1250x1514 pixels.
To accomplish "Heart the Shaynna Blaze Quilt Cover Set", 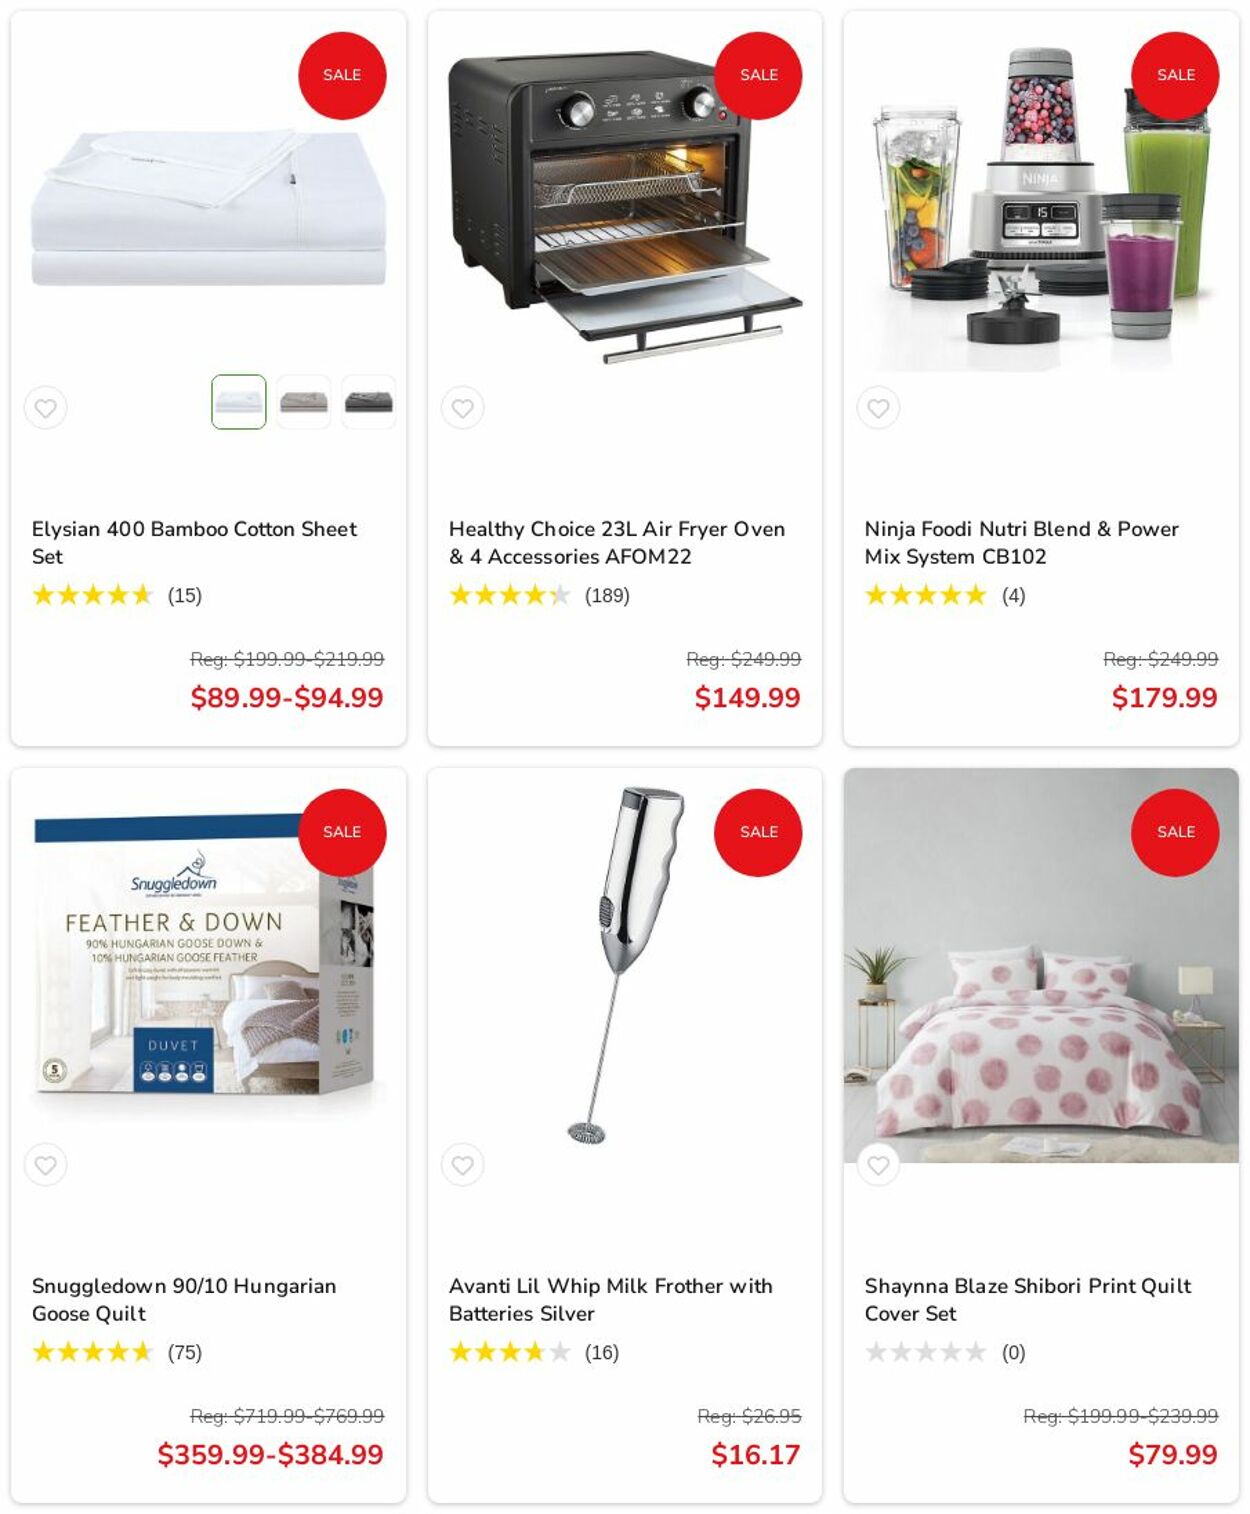I will tap(878, 1165).
